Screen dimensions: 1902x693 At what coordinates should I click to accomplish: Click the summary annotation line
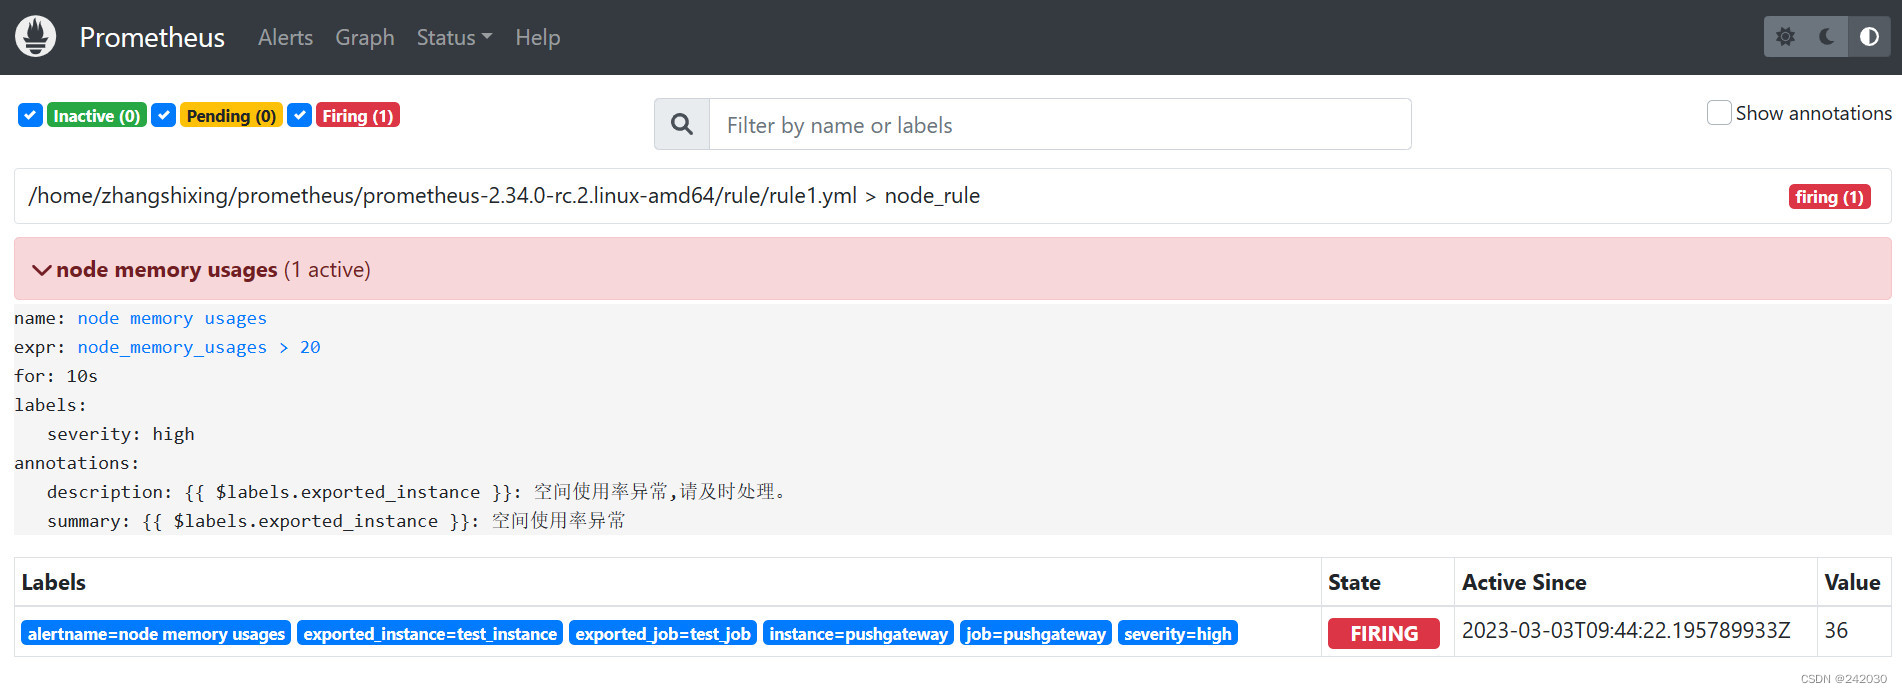[x=336, y=521]
